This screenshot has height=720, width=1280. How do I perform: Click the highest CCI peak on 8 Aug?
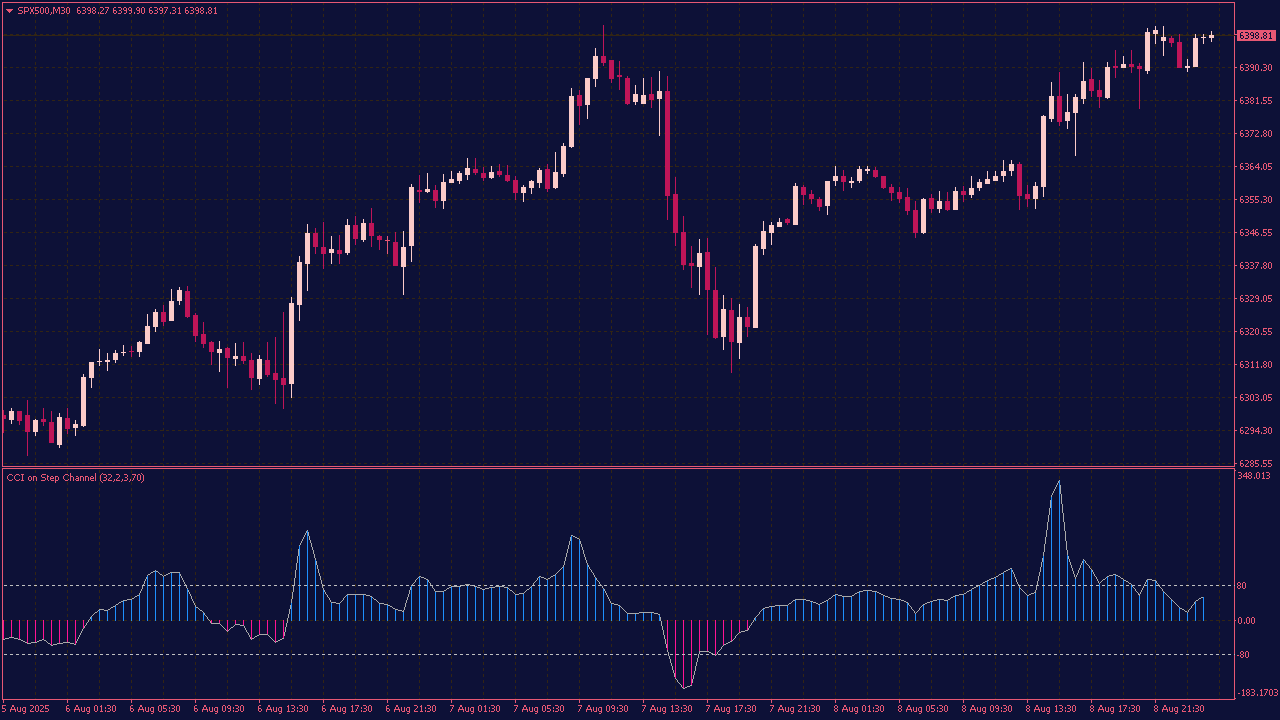pos(1059,482)
